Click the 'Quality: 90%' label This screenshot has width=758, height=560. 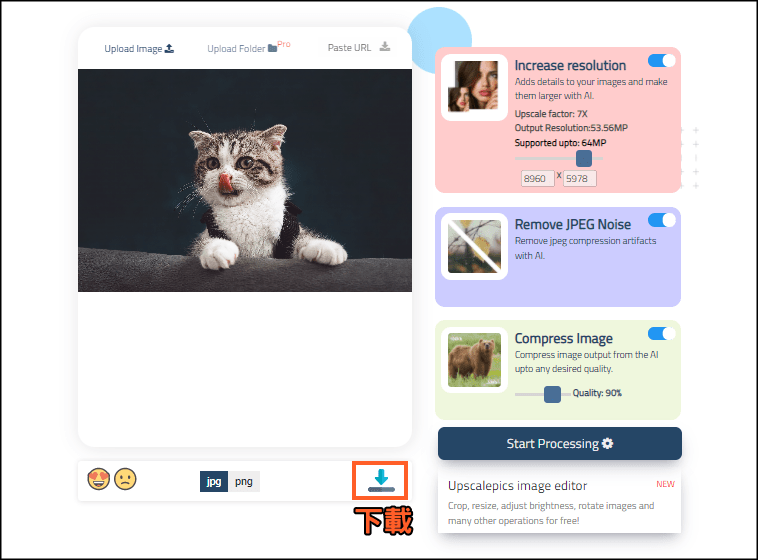pyautogui.click(x=597, y=393)
